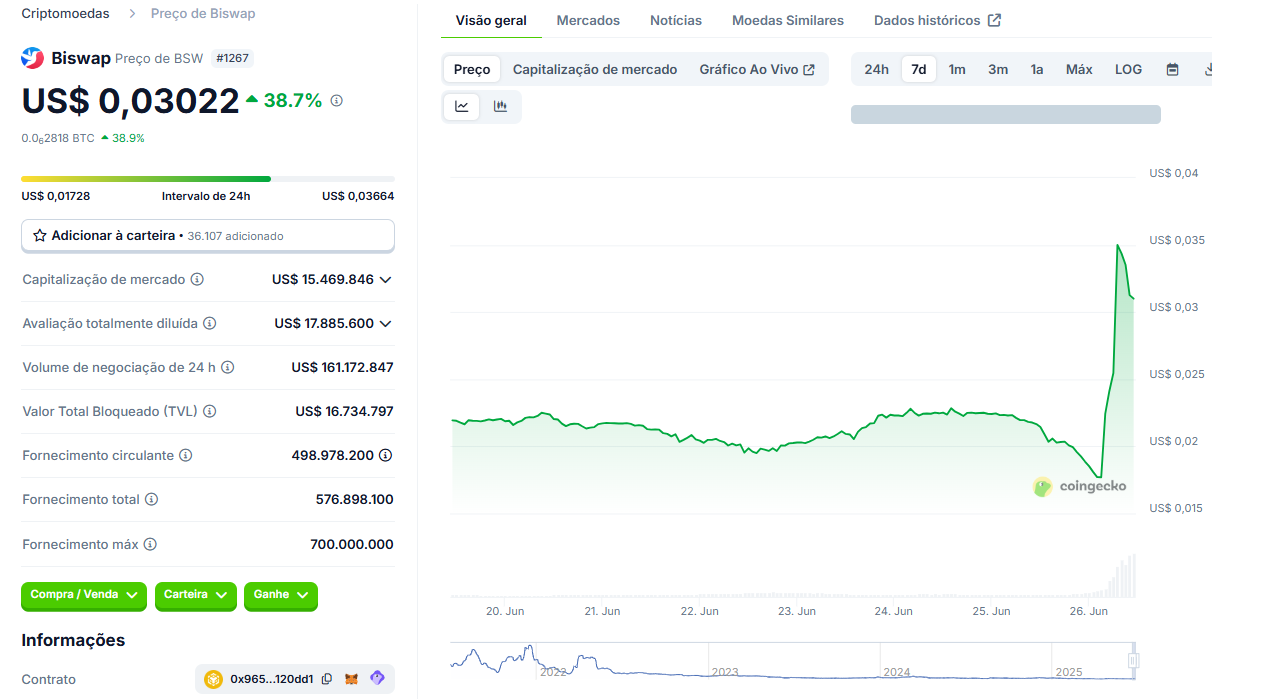Click Adicionar à carteira button
Image resolution: width=1282 pixels, height=699 pixels.
point(208,236)
